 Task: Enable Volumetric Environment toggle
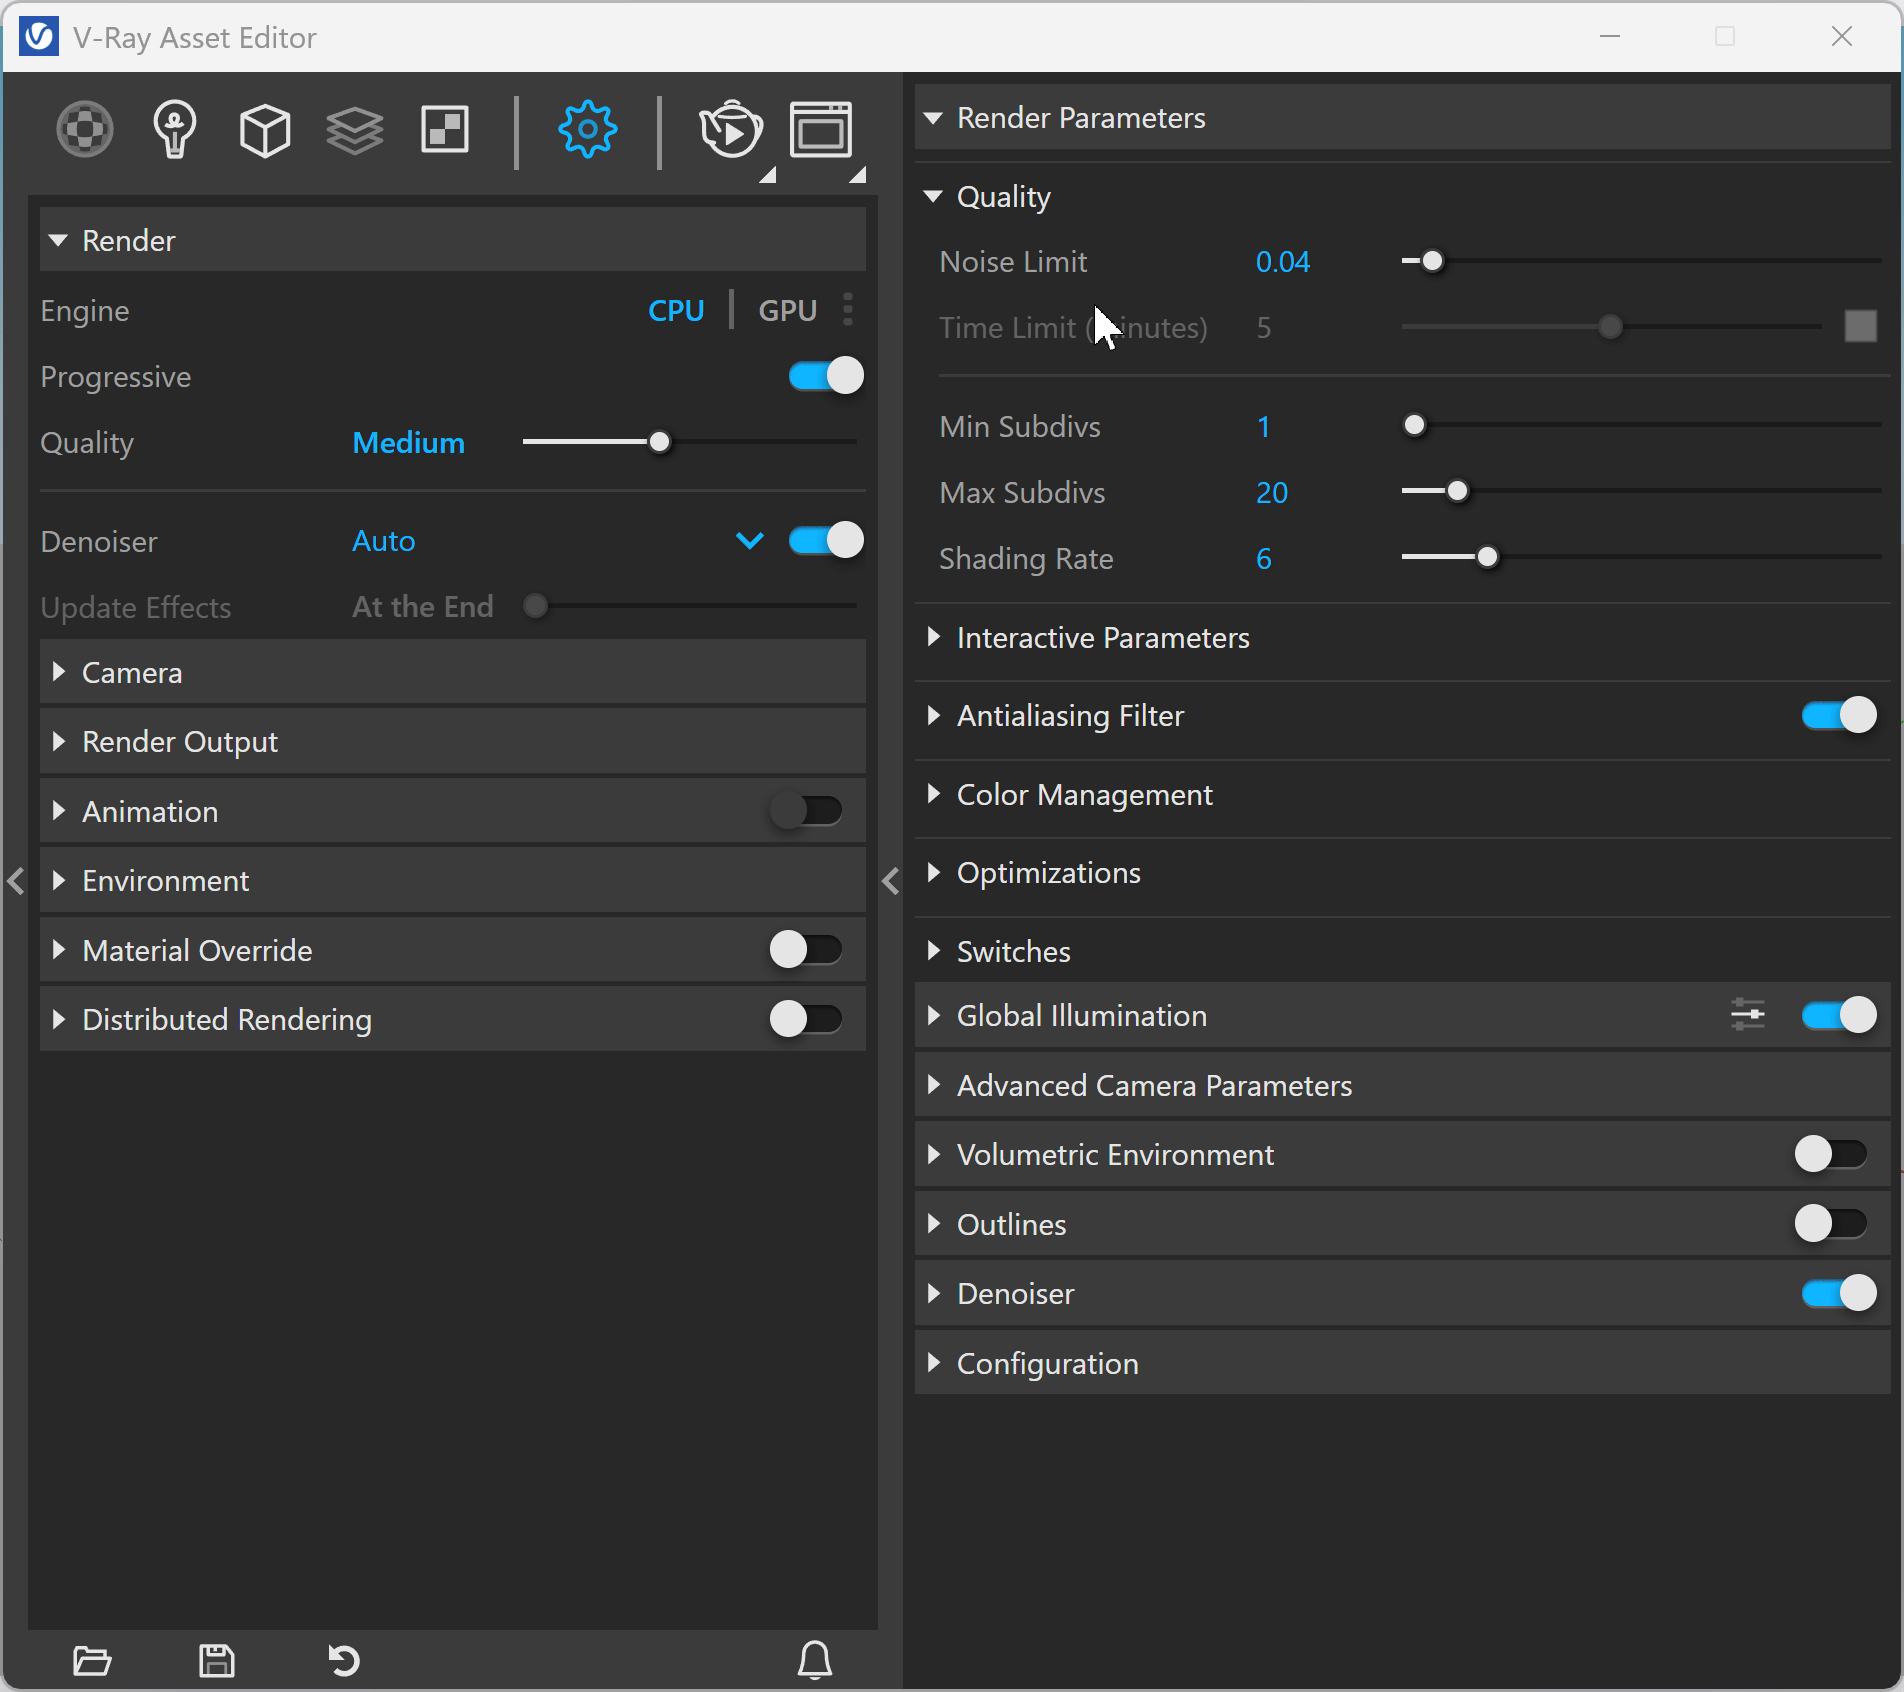(1831, 1154)
